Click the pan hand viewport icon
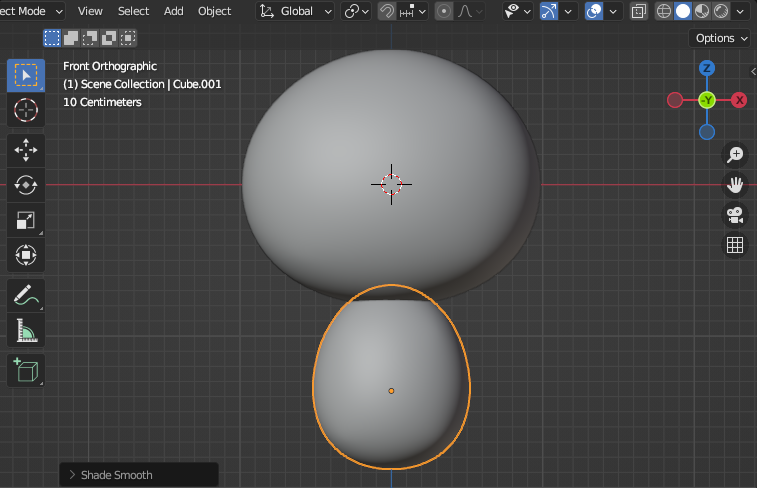 (x=735, y=185)
